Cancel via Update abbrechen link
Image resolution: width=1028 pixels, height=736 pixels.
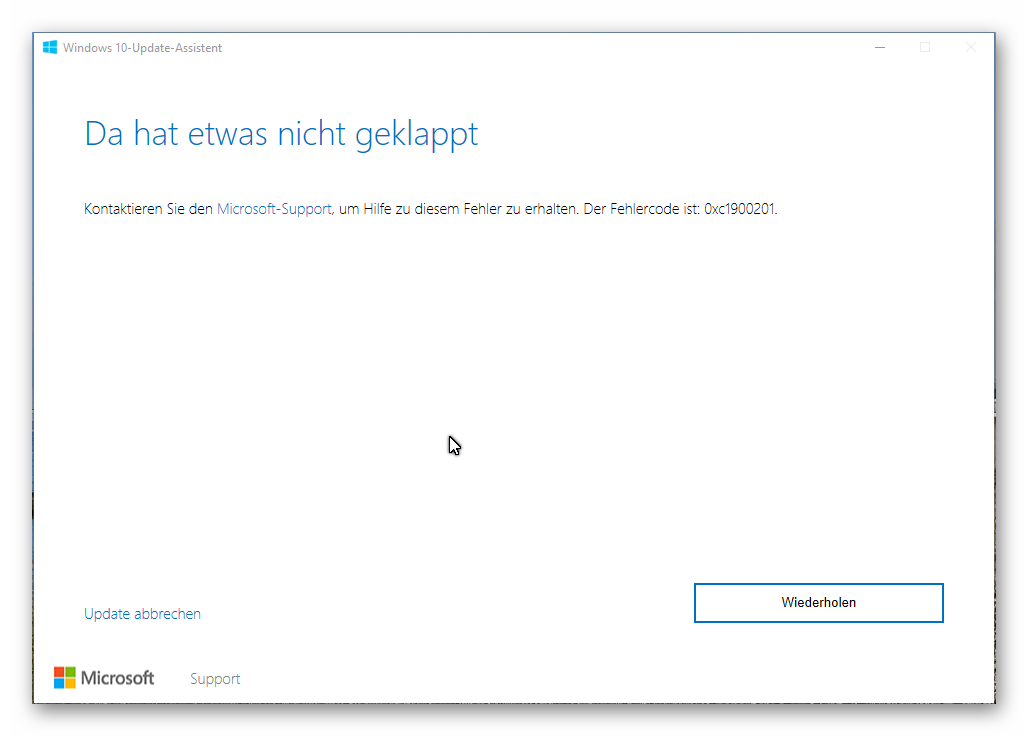tap(142, 614)
